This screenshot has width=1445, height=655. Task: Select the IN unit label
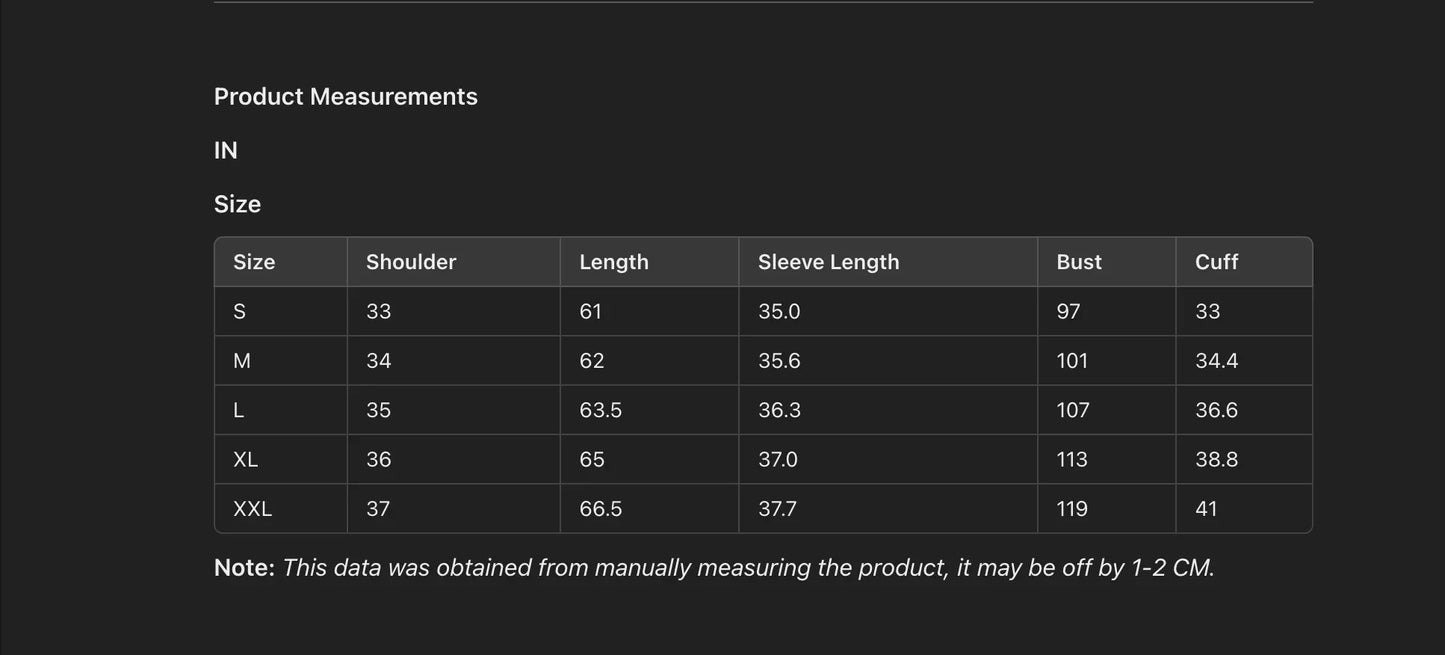[x=226, y=150]
